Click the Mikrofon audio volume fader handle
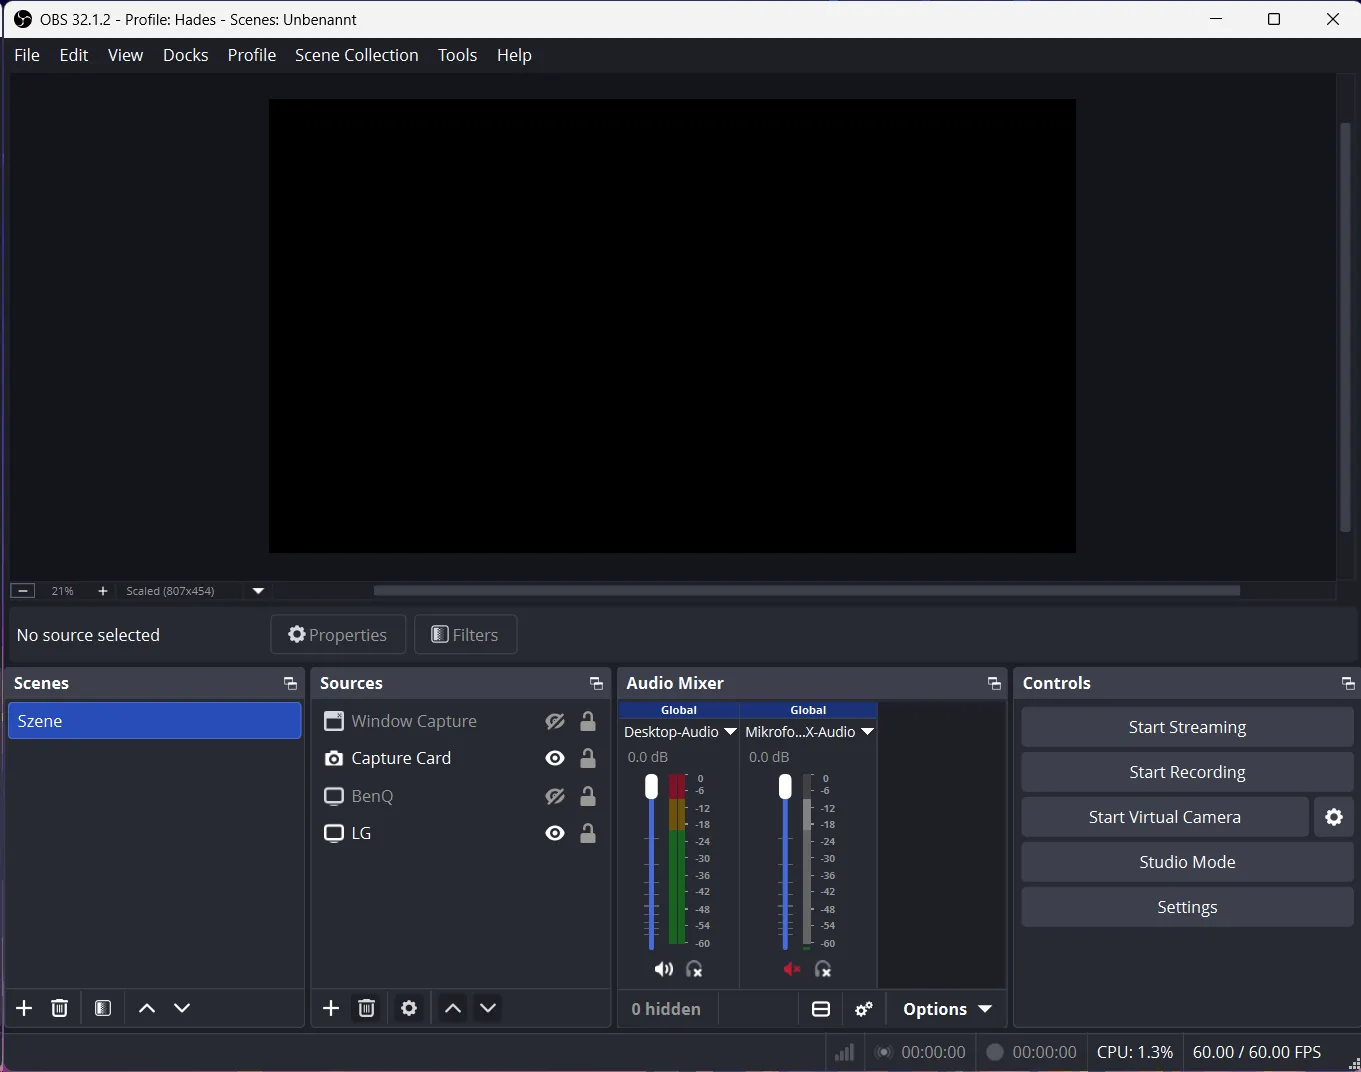The height and width of the screenshot is (1072, 1361). tap(785, 787)
